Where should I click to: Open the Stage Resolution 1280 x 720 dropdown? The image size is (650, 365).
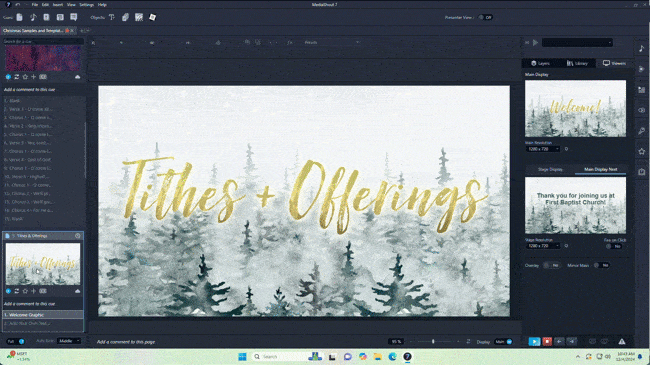point(543,246)
